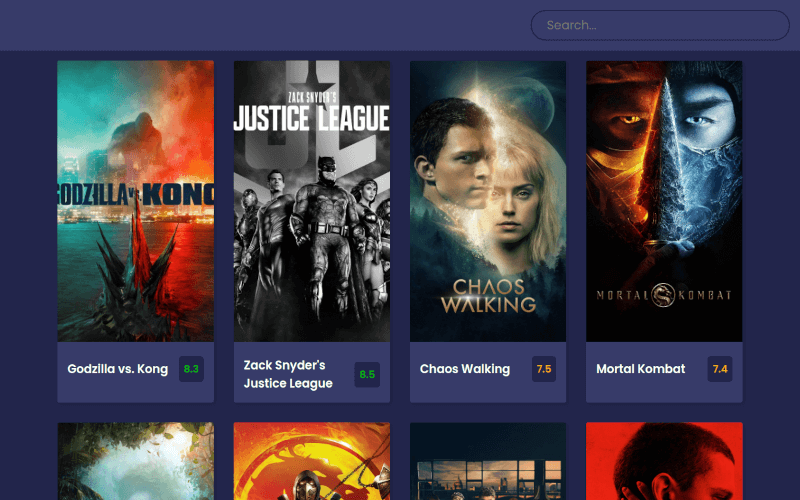Click the Zack Snyder's Justice League title
800x500 pixels.
click(x=288, y=374)
